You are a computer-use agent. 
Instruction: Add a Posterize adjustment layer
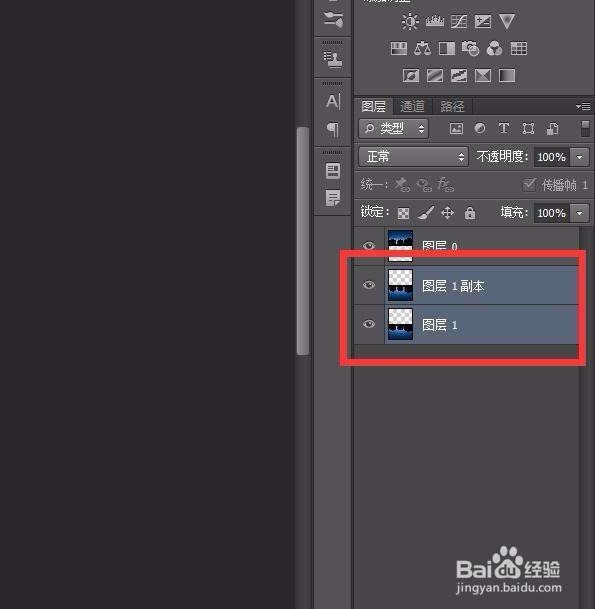click(x=435, y=76)
